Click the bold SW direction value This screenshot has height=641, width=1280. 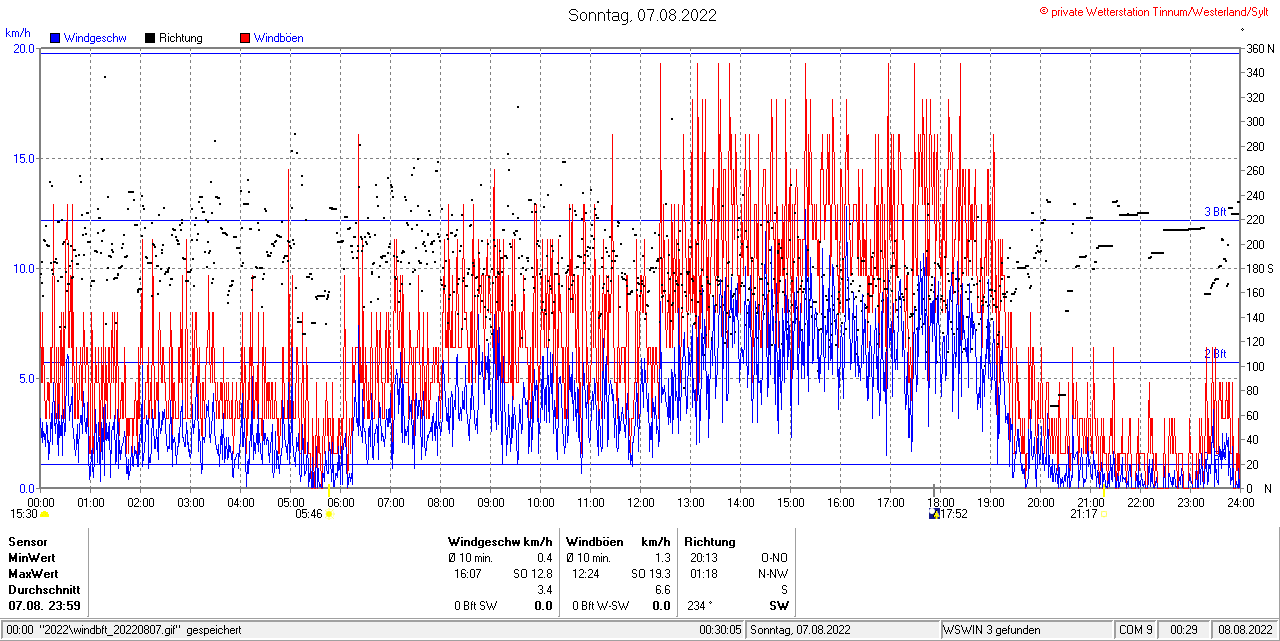coord(778,606)
